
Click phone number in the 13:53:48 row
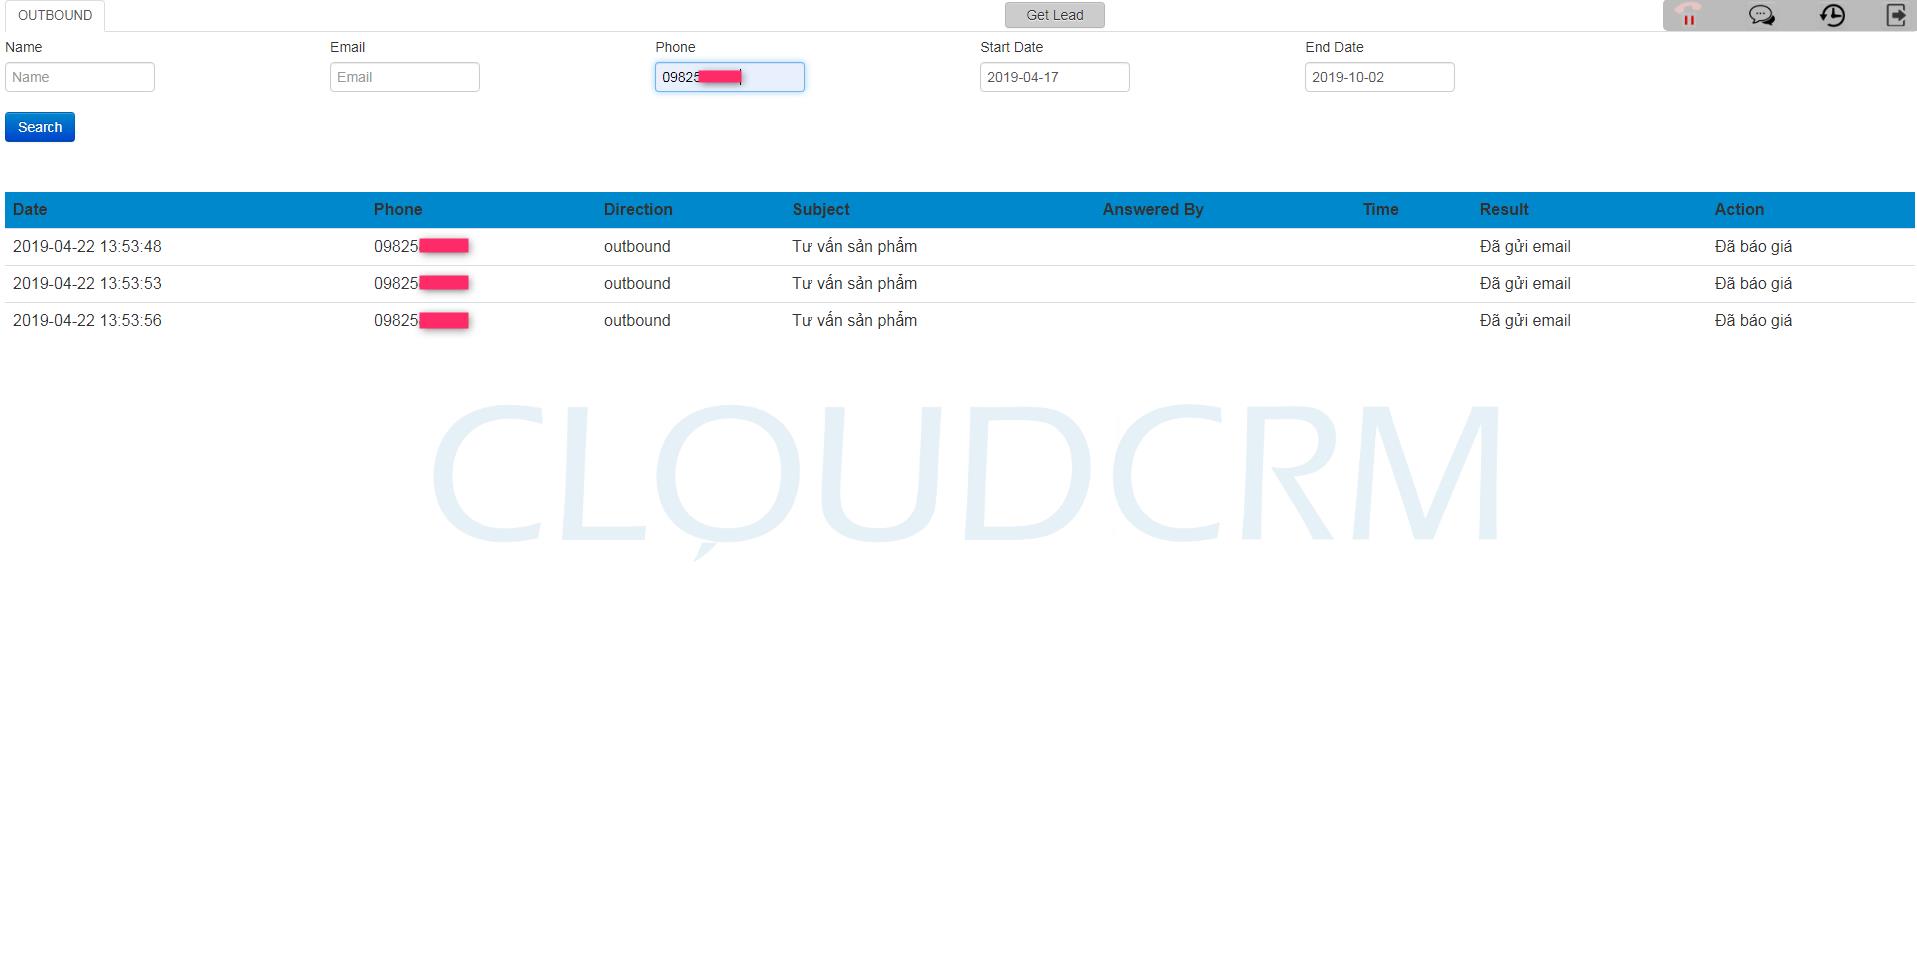[x=421, y=246]
